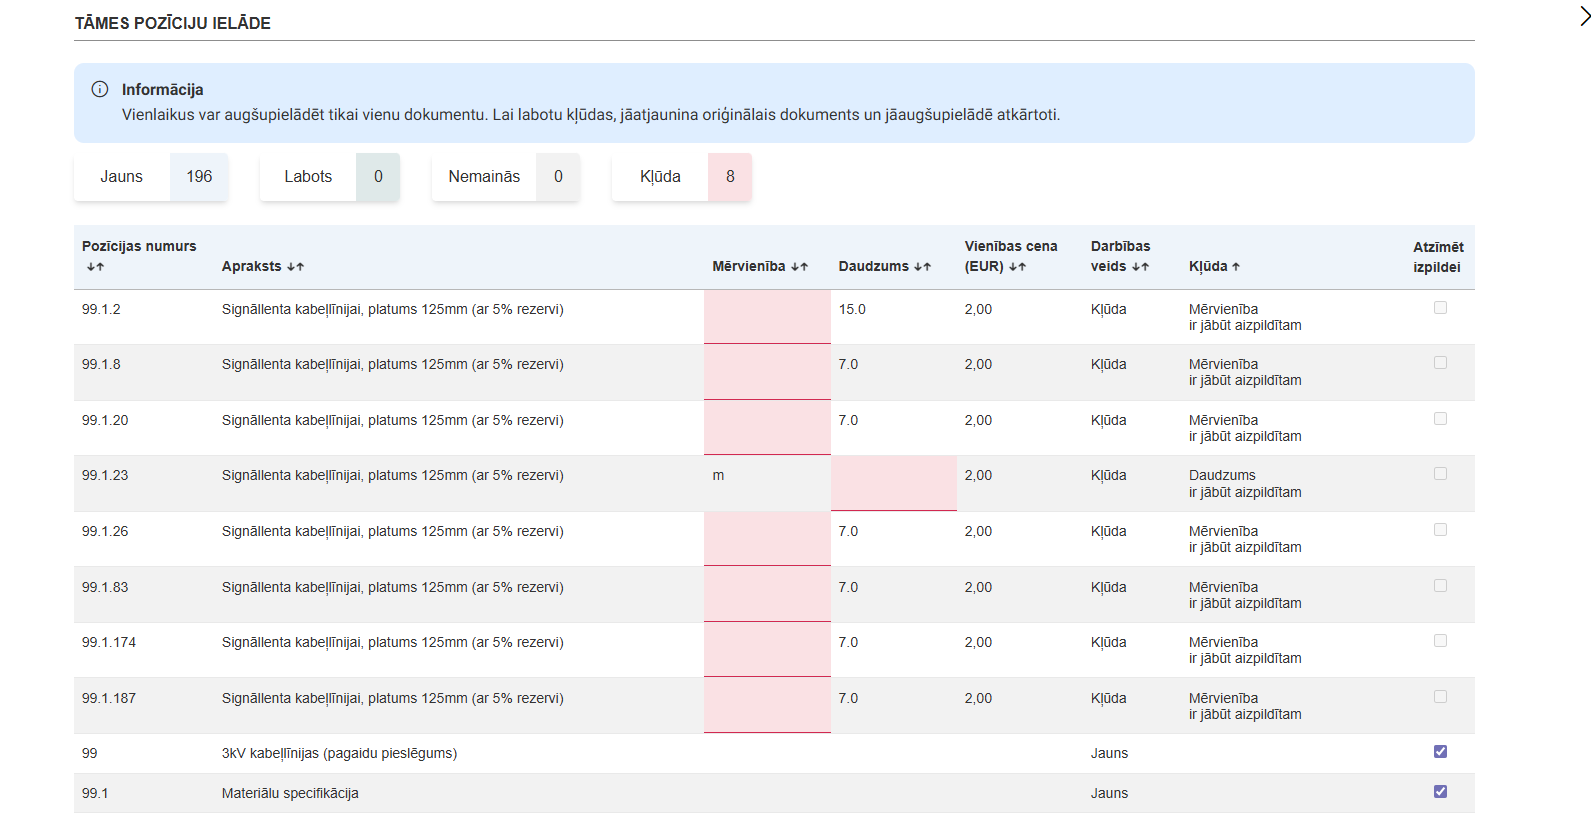The height and width of the screenshot is (817, 1591).
Task: Toggle checkbox for row 99.1.174
Action: click(x=1440, y=641)
